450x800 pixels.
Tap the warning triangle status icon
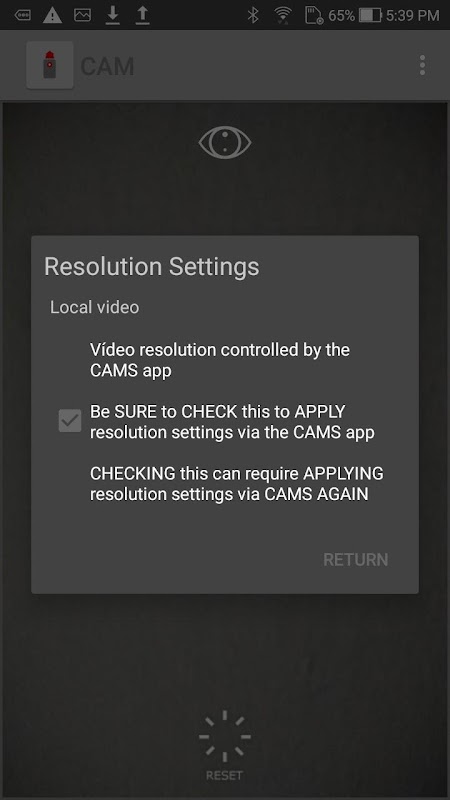[52, 15]
